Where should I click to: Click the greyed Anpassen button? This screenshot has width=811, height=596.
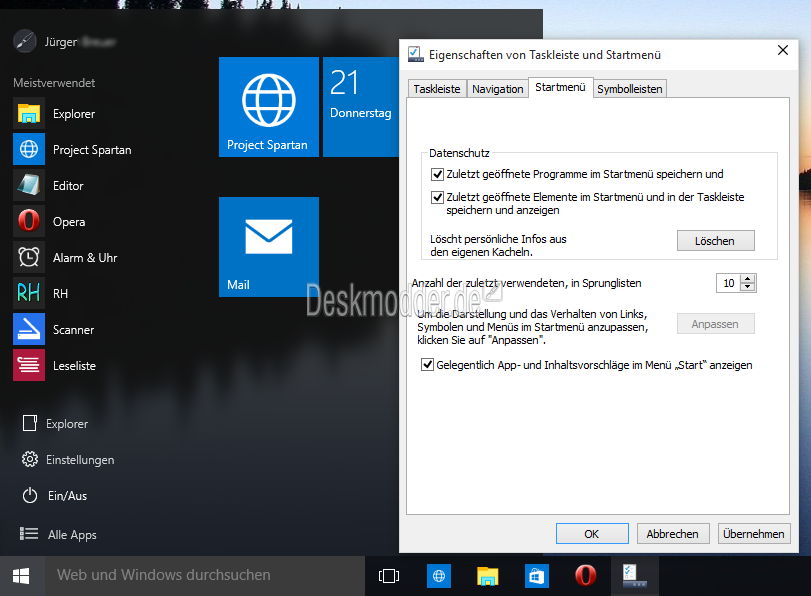tap(715, 324)
